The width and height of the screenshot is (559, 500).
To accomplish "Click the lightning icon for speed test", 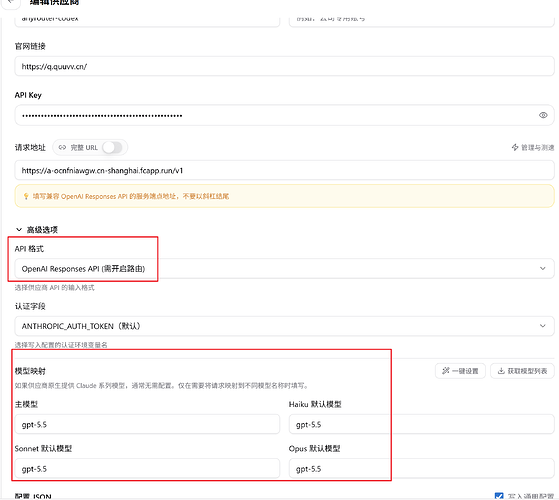I will (x=515, y=148).
